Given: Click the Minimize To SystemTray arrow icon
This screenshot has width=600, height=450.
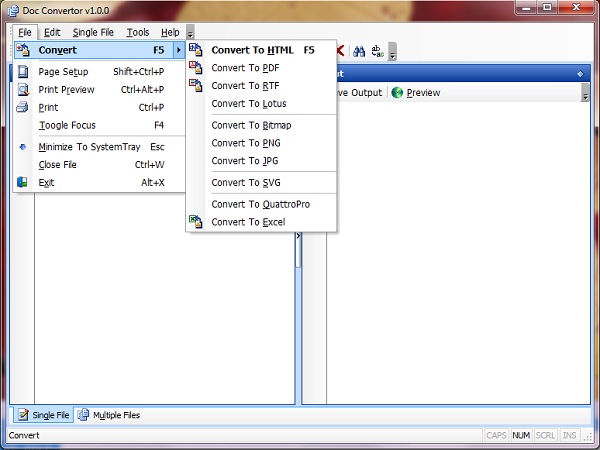Looking at the screenshot, I should (23, 147).
